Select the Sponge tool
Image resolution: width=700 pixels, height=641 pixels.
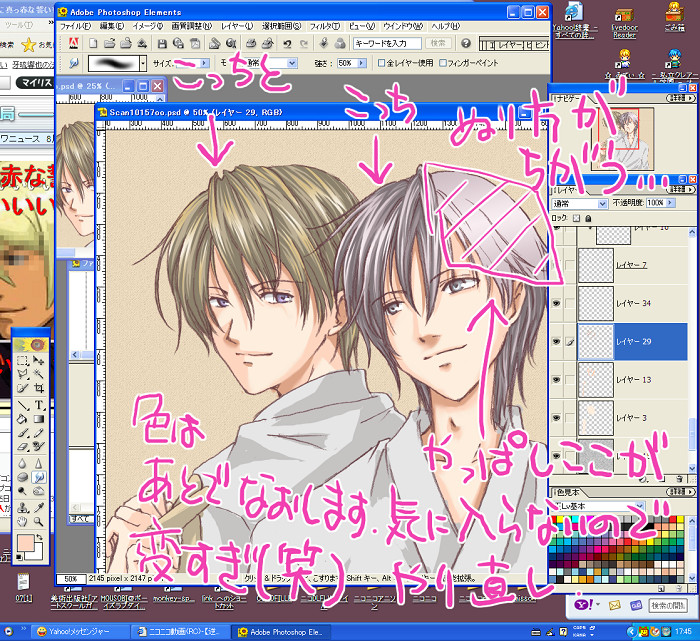(x=22, y=477)
